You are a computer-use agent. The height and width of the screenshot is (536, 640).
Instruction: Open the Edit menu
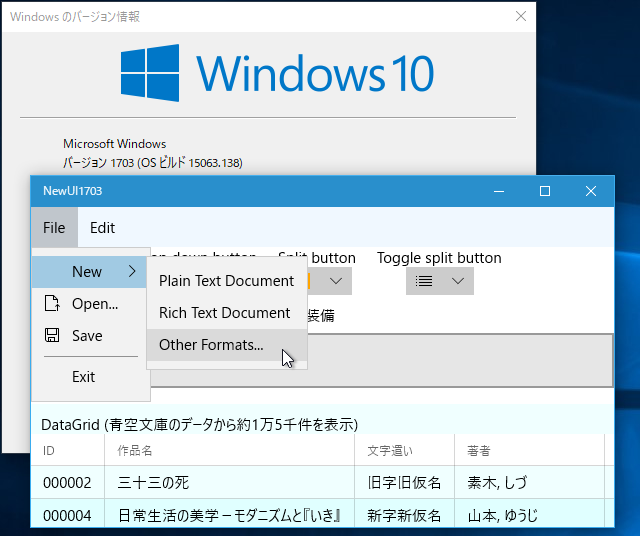pos(102,227)
